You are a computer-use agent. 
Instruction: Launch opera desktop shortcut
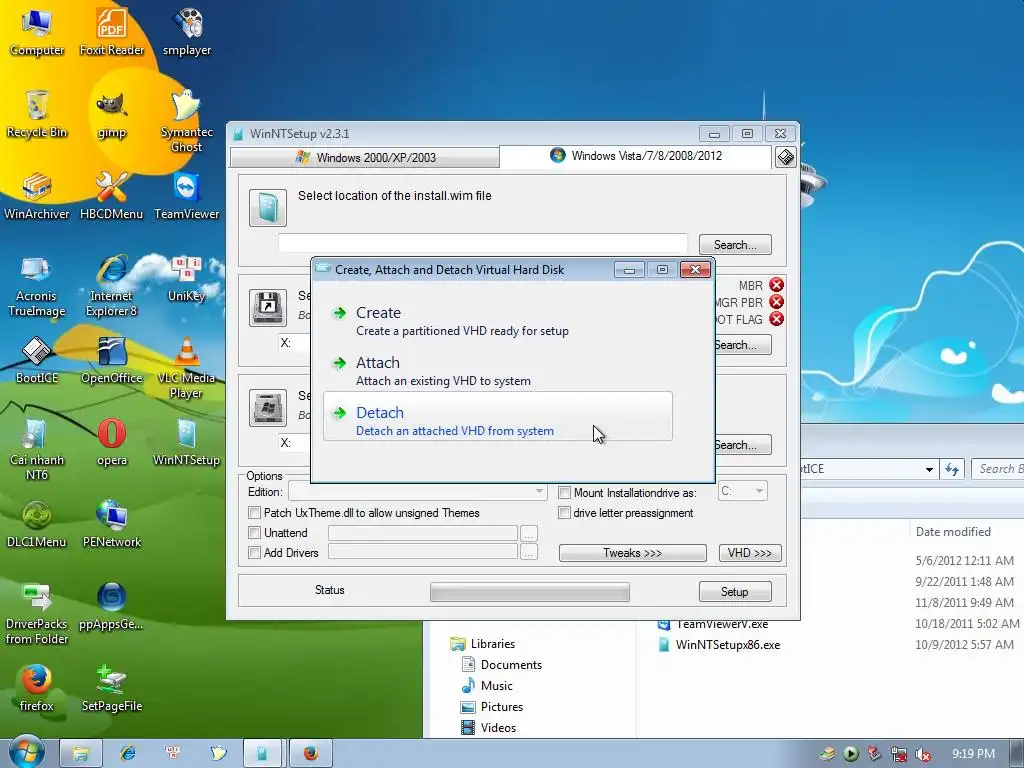(112, 442)
